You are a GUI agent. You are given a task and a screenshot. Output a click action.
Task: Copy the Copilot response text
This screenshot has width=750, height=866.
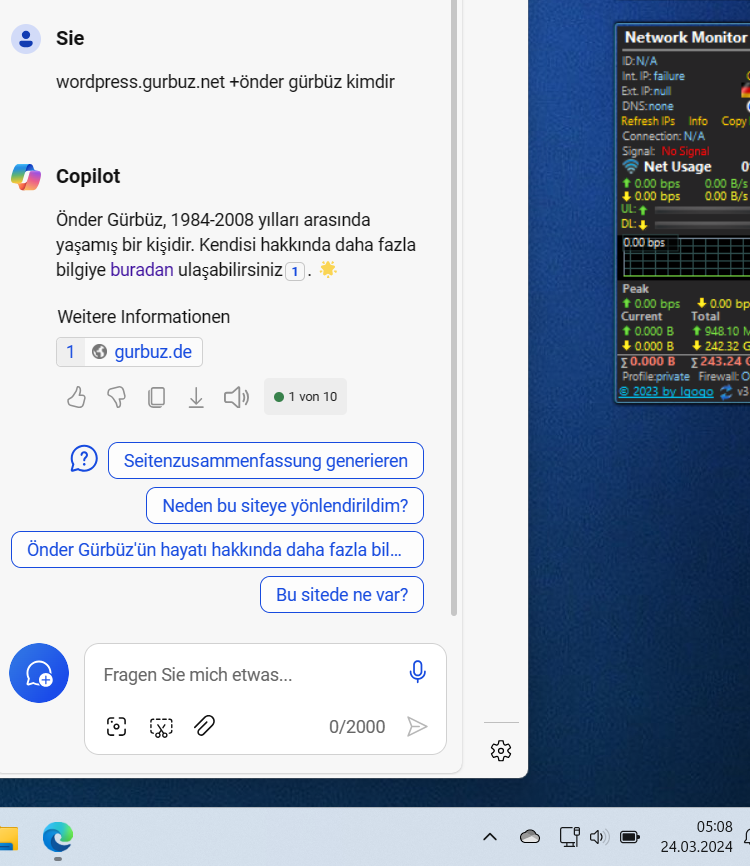[x=156, y=397]
